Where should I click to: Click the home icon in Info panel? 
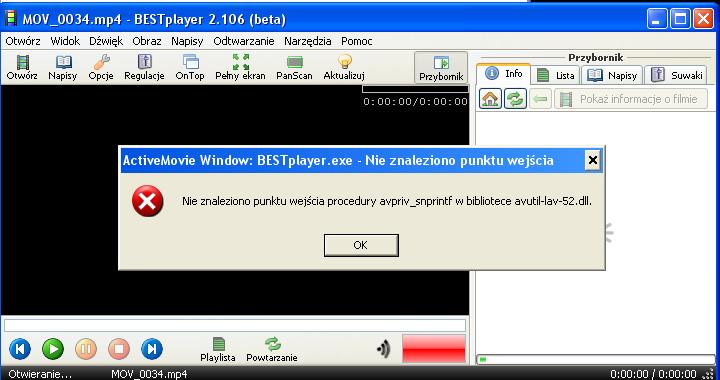pyautogui.click(x=490, y=99)
